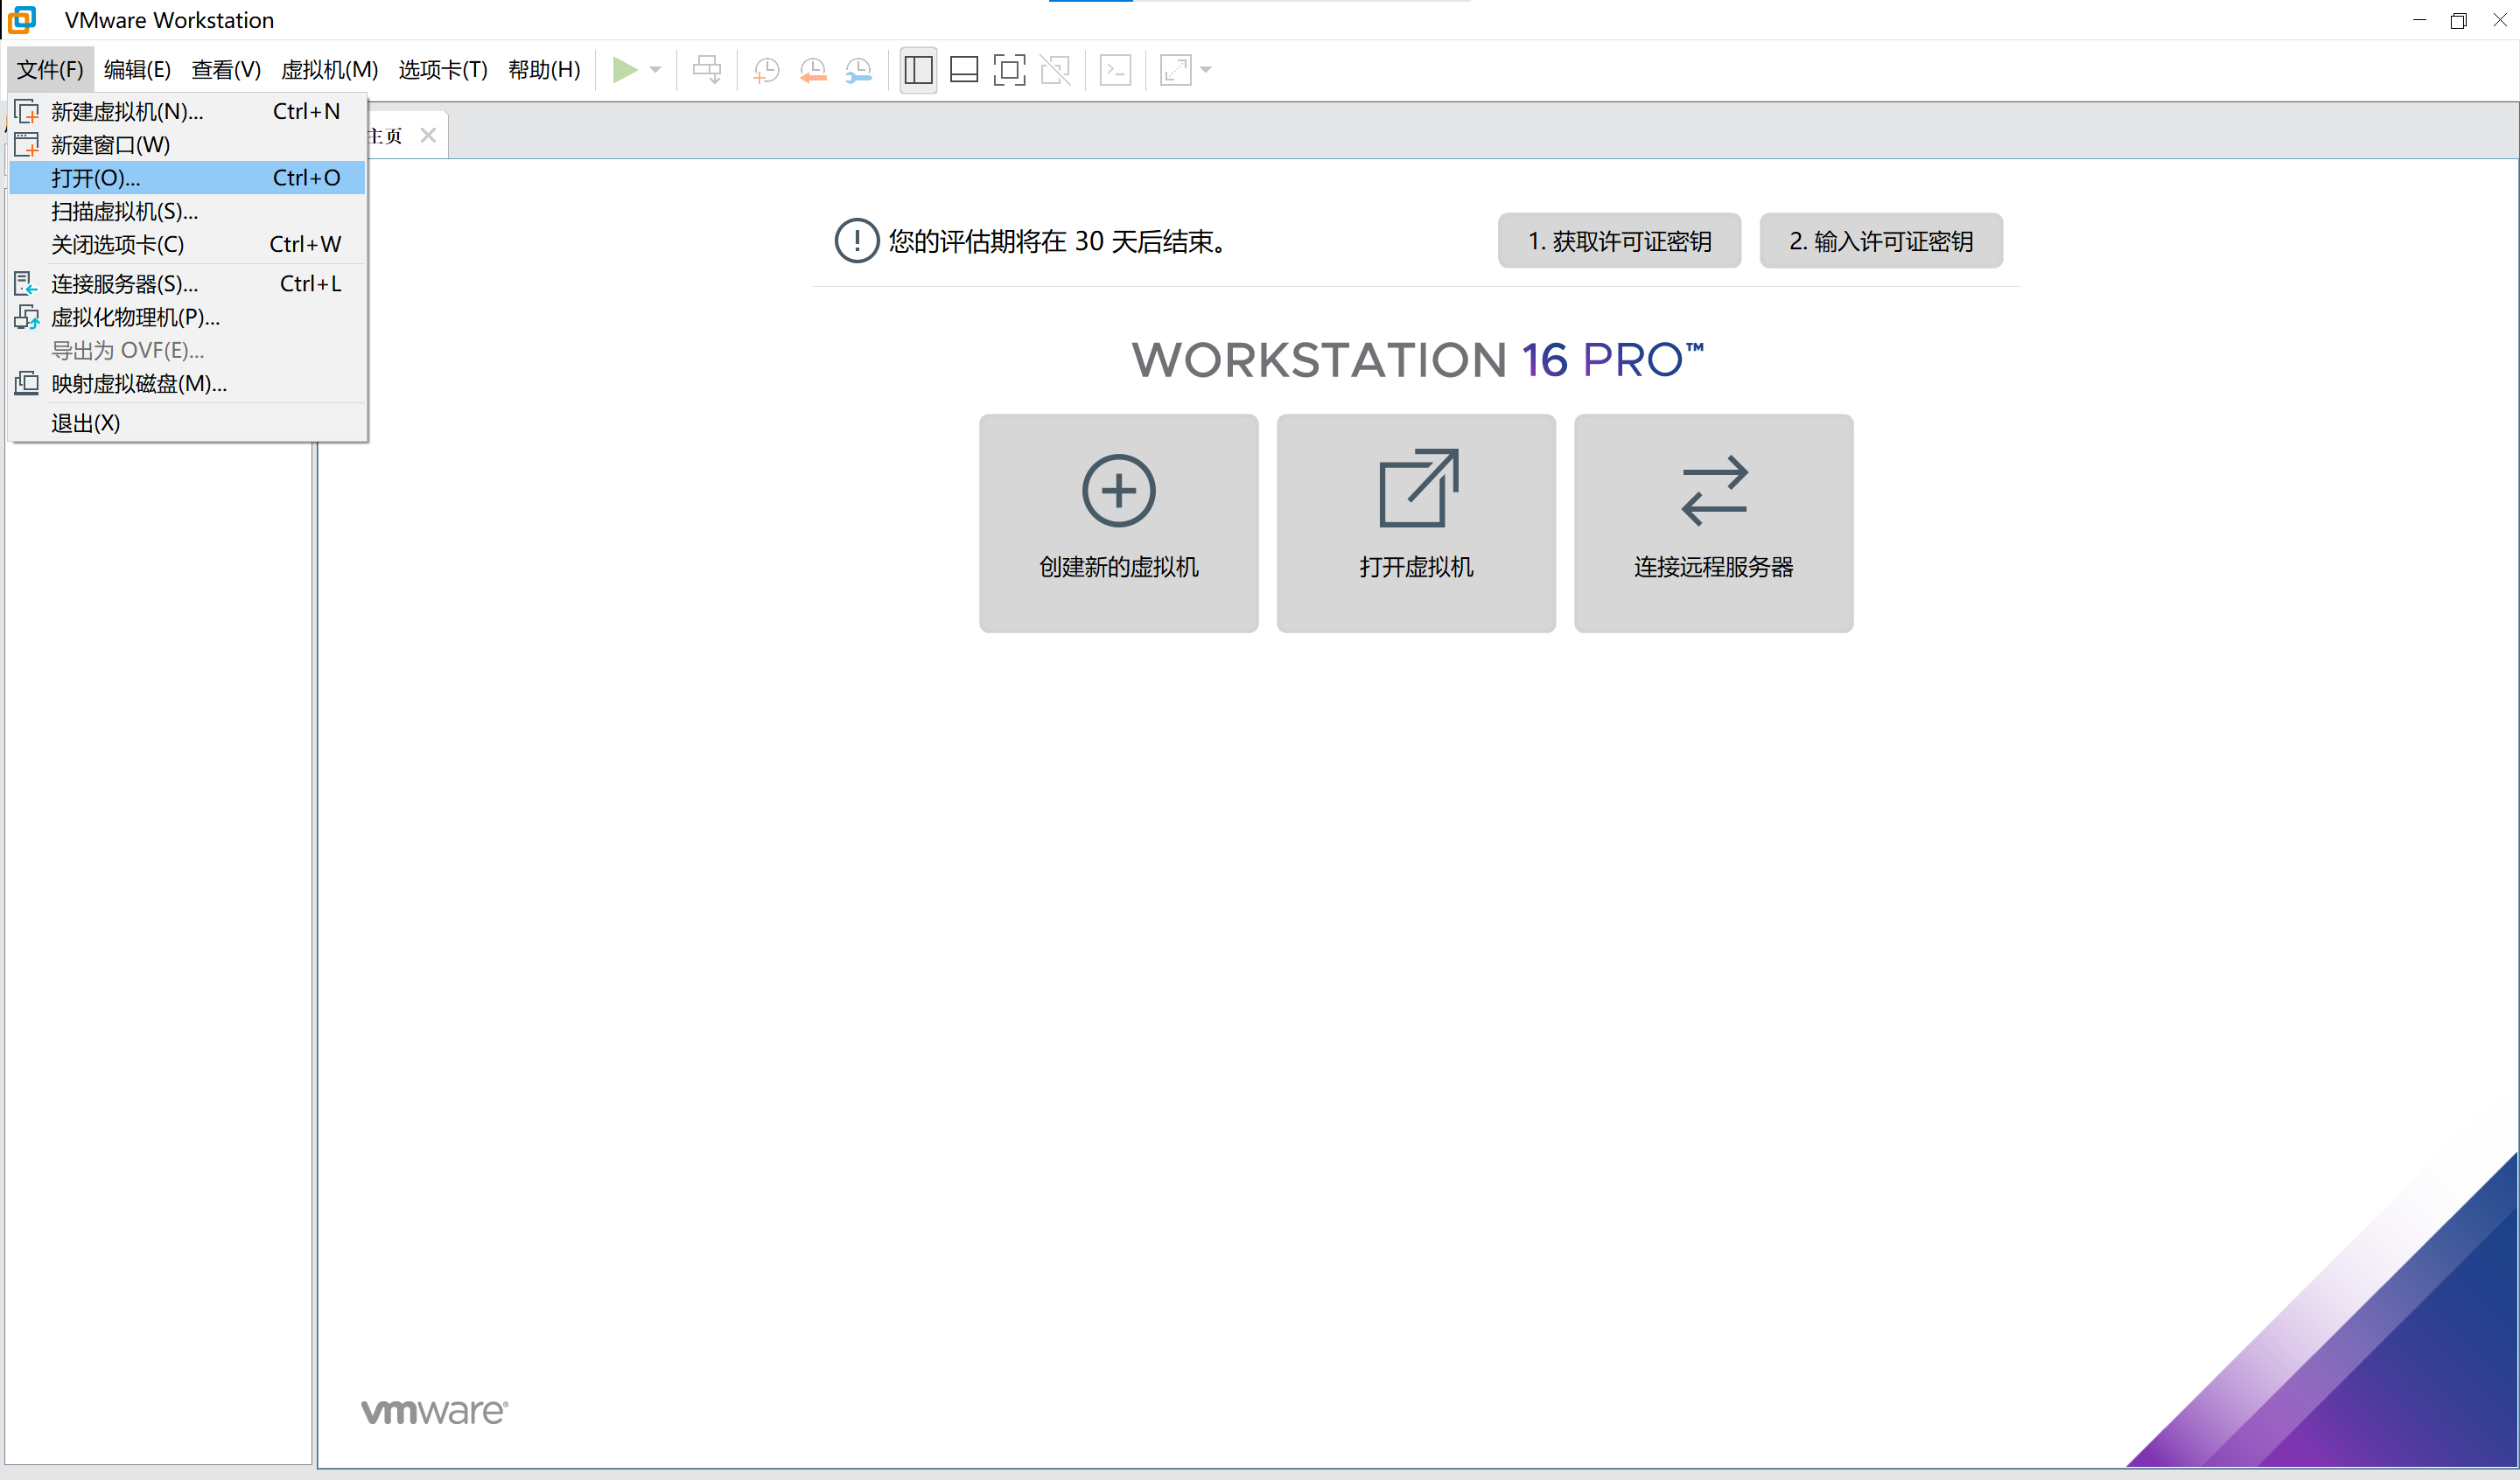The height and width of the screenshot is (1480, 2520).
Task: Click the 打开虚拟机 tile
Action: [1416, 523]
